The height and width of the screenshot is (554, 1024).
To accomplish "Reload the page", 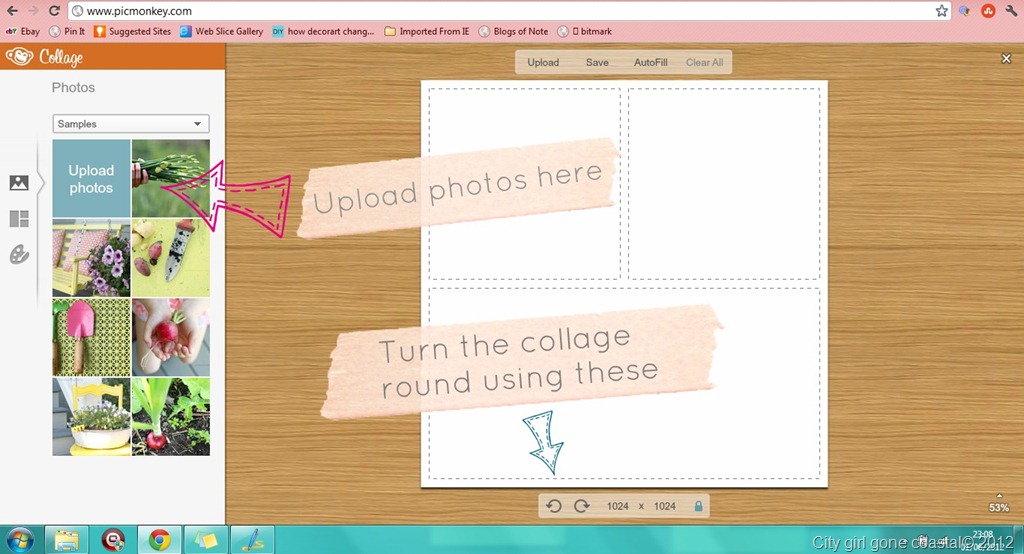I will click(x=54, y=10).
